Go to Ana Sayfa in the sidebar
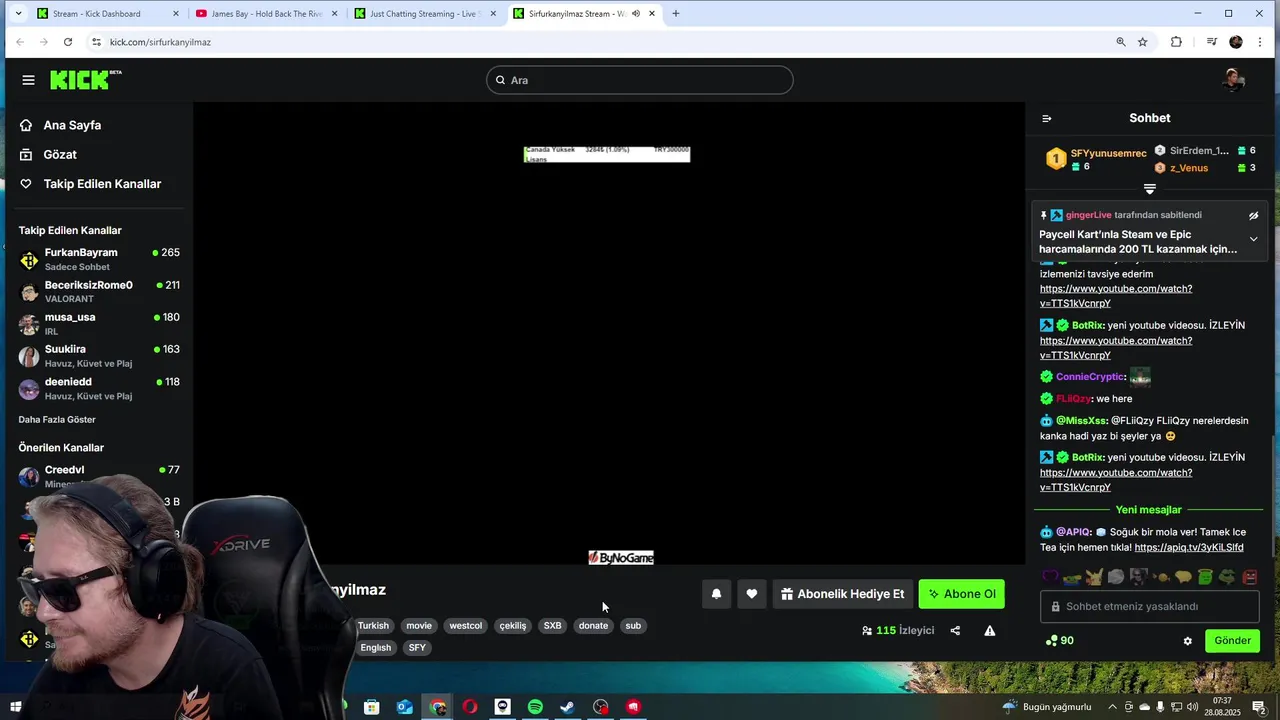Image resolution: width=1280 pixels, height=720 pixels. (60, 125)
